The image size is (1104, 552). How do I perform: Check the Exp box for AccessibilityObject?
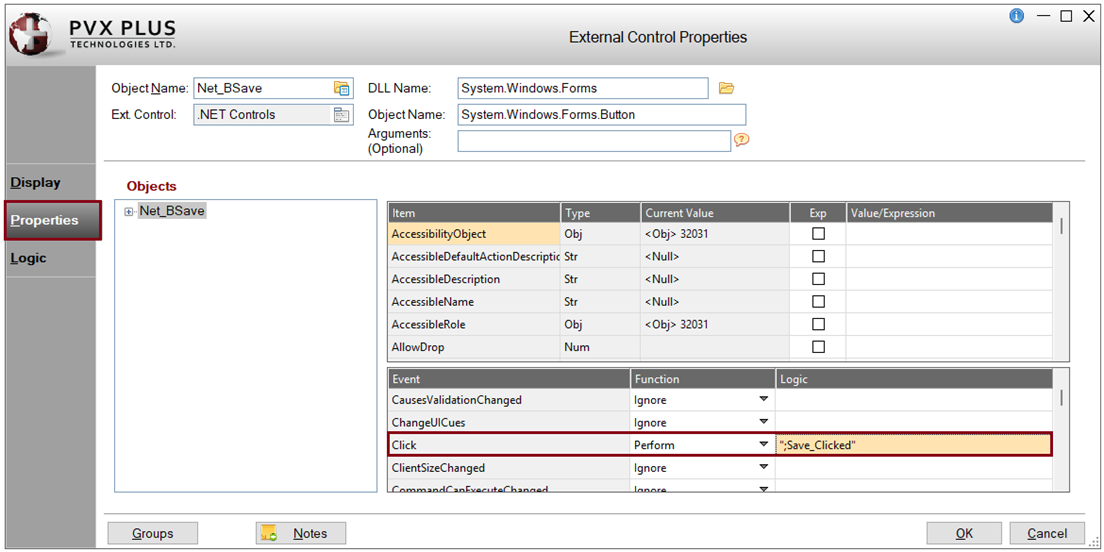[818, 234]
